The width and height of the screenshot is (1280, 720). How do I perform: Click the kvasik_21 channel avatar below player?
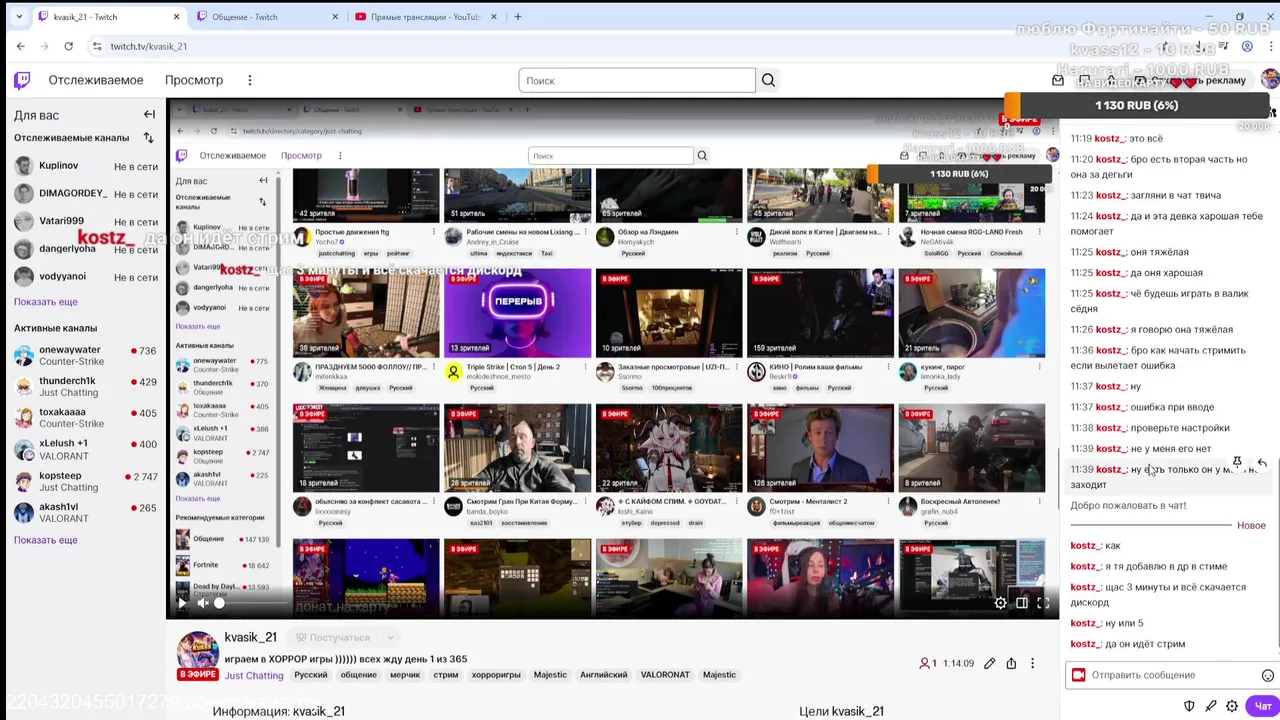(198, 653)
